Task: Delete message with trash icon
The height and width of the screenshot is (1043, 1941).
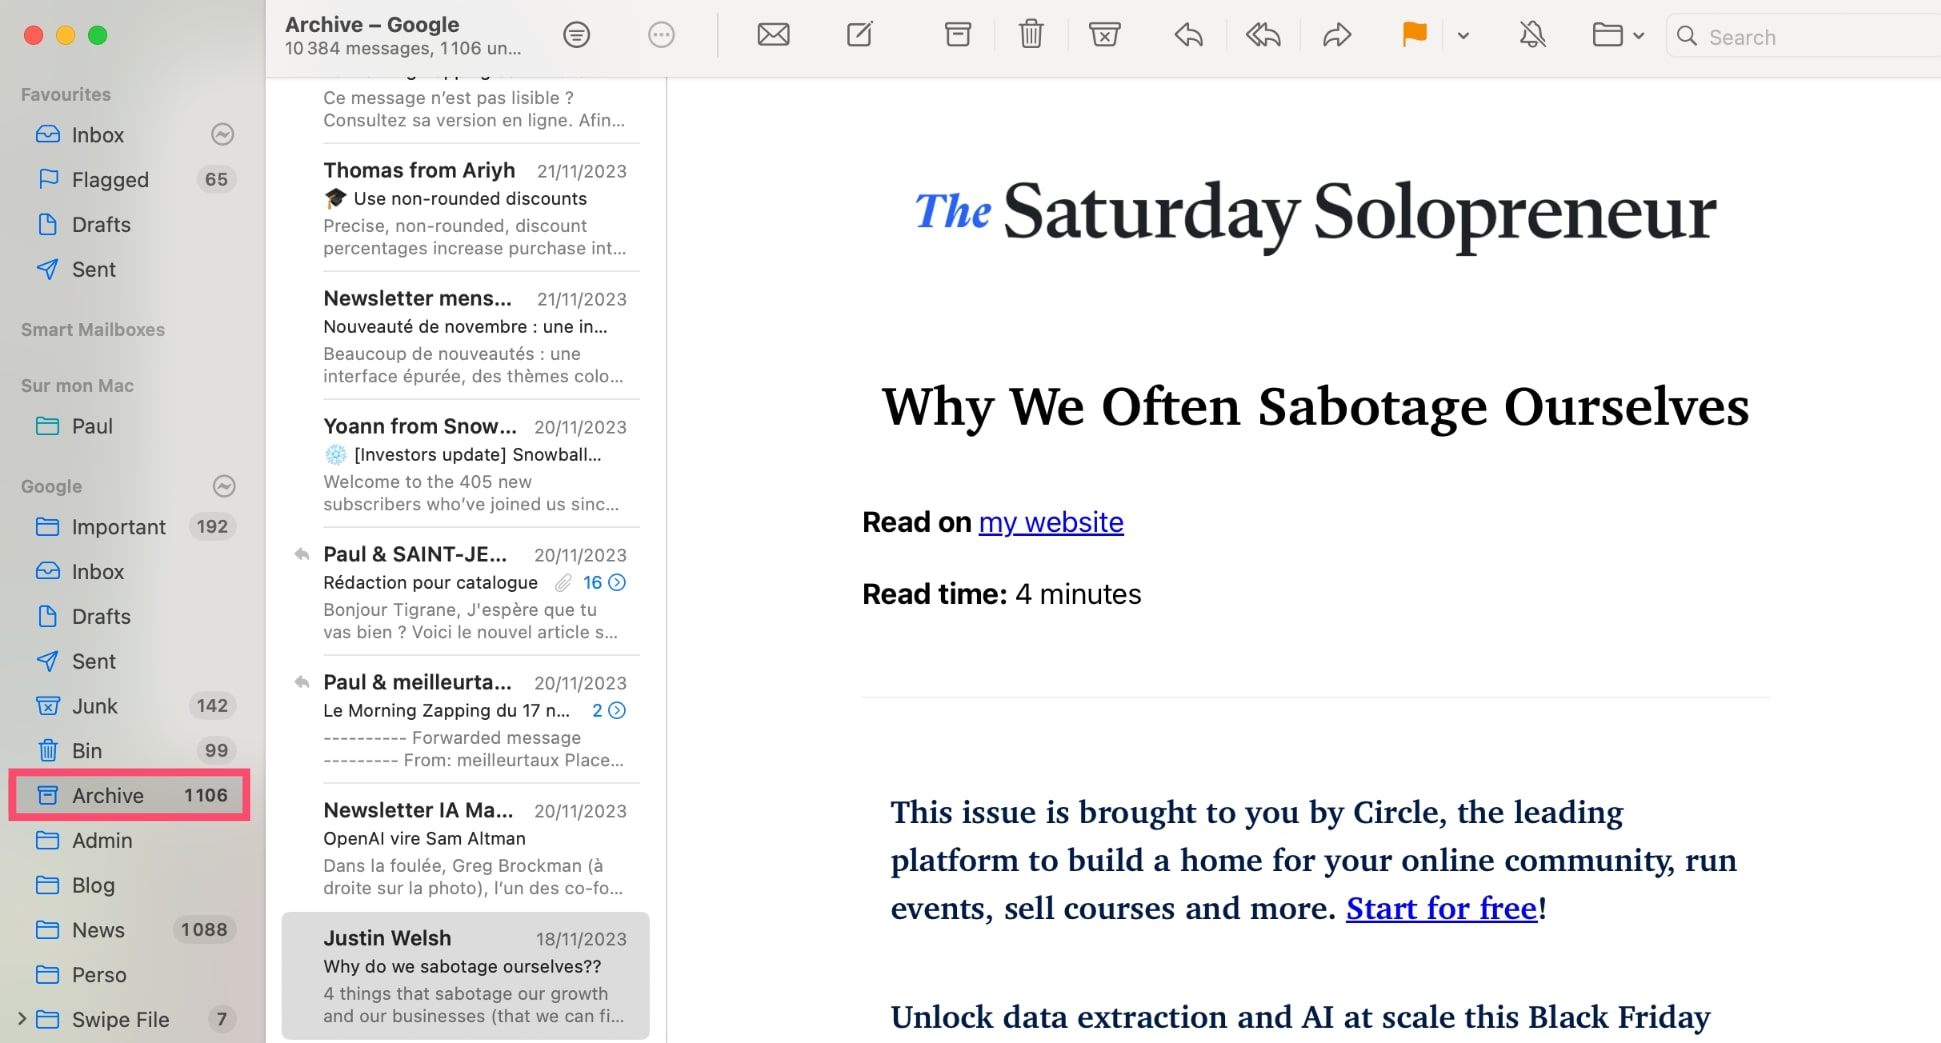Action: pyautogui.click(x=1031, y=36)
